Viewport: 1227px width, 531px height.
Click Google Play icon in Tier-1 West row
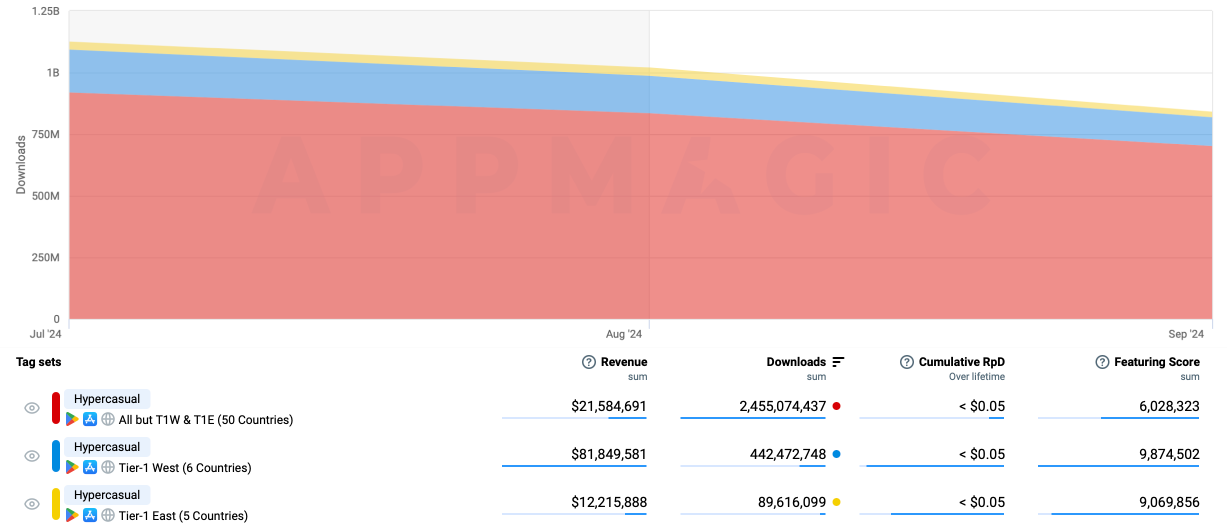tap(72, 467)
